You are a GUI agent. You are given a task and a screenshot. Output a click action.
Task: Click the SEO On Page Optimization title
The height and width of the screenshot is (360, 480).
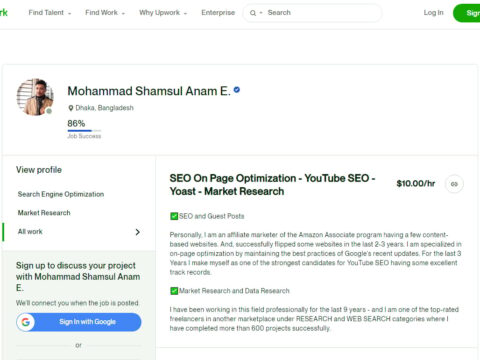click(272, 185)
